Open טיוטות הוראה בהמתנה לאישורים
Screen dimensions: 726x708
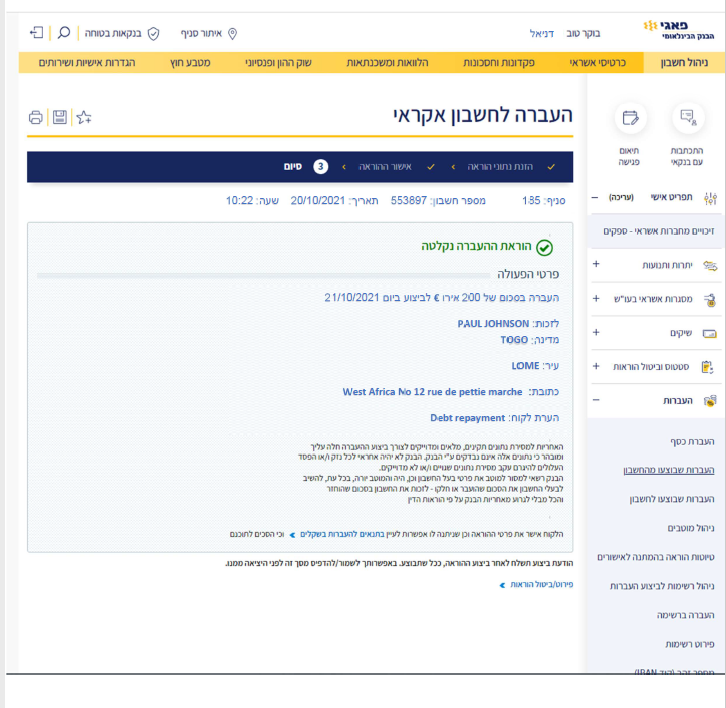pos(656,557)
